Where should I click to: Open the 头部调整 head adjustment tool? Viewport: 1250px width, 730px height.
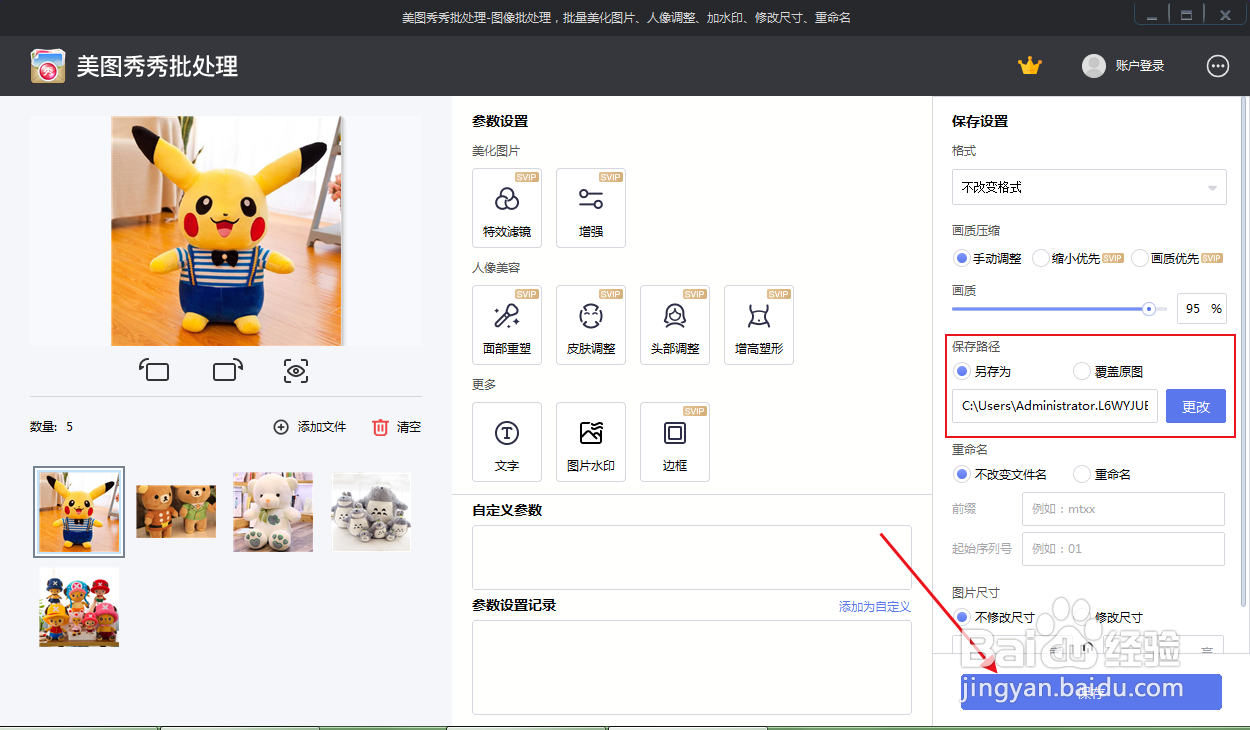click(x=675, y=325)
